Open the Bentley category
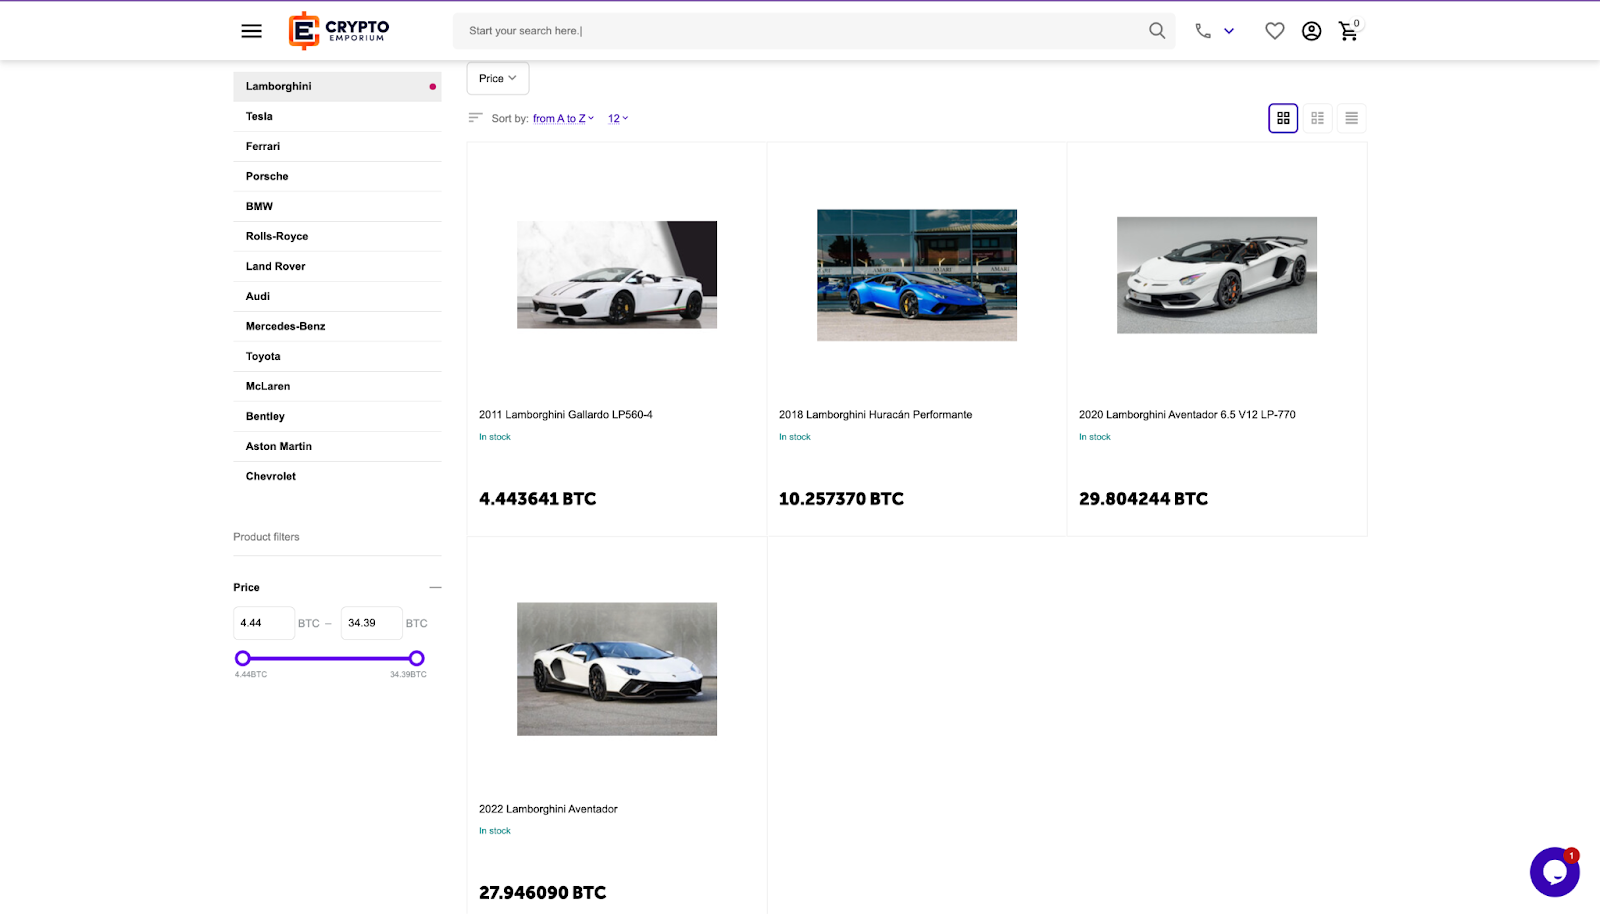This screenshot has height=914, width=1600. (x=337, y=416)
